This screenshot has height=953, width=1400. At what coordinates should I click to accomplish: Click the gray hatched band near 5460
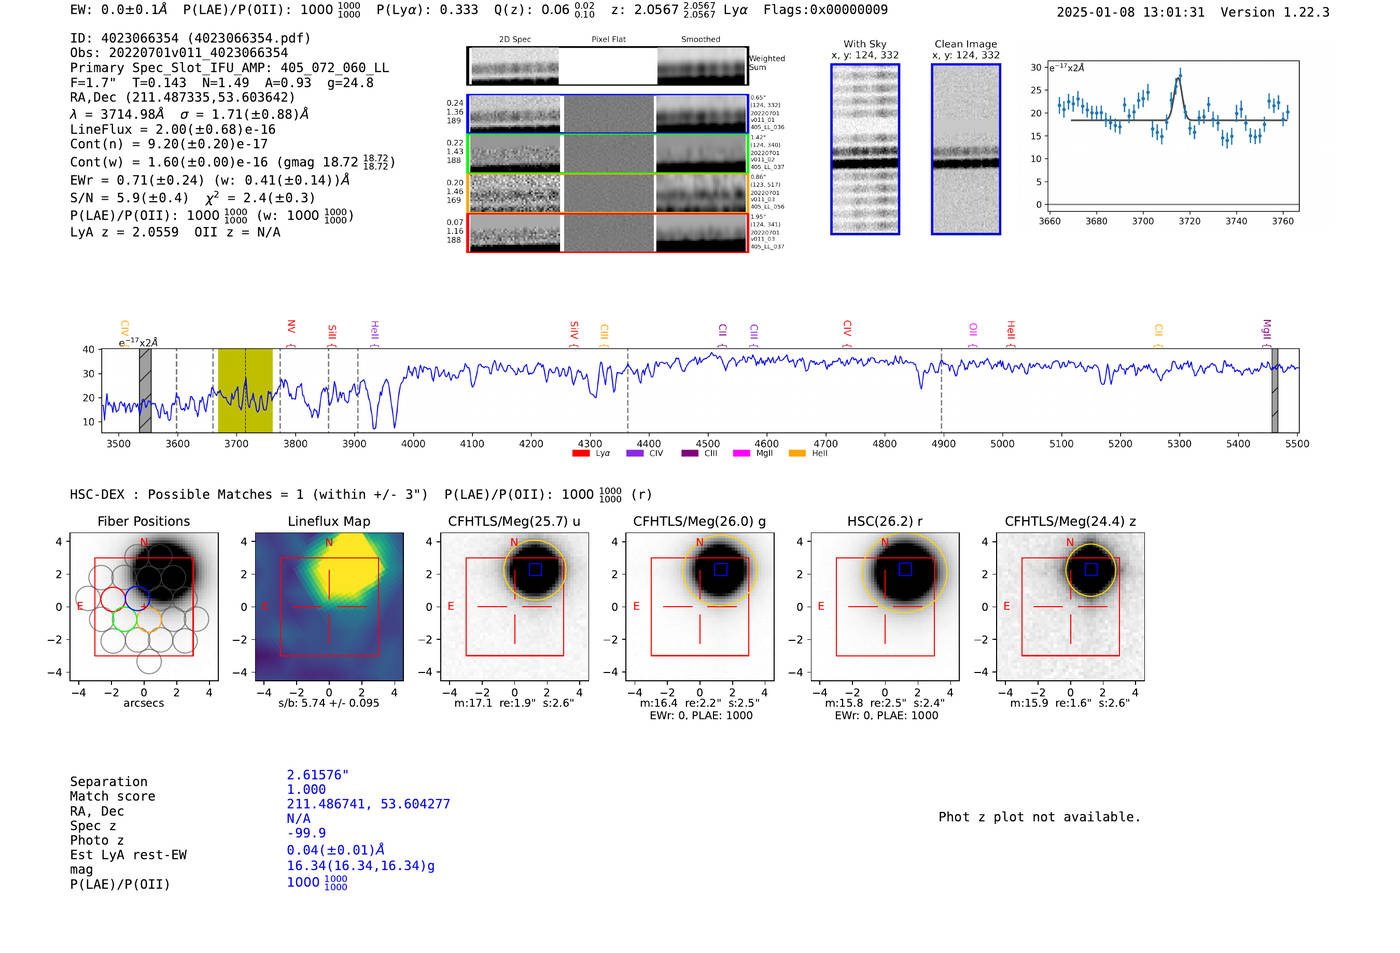tap(1275, 391)
